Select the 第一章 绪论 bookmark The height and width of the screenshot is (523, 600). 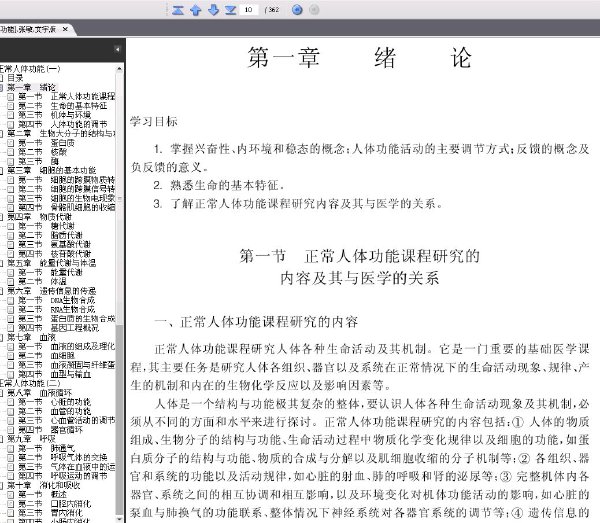coord(31,87)
